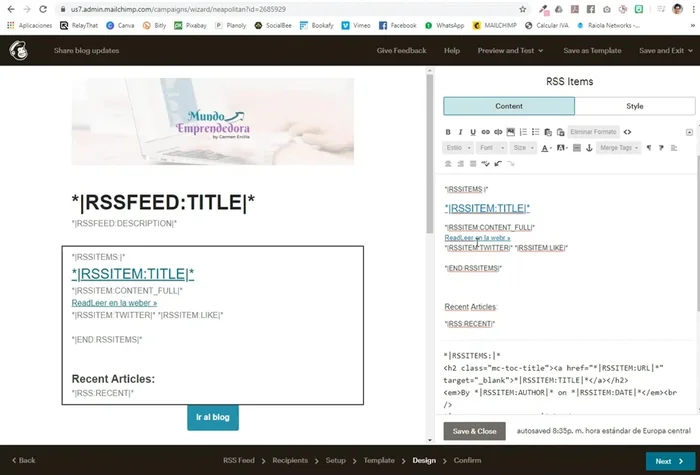Open the Estilo dropdown

point(456,148)
